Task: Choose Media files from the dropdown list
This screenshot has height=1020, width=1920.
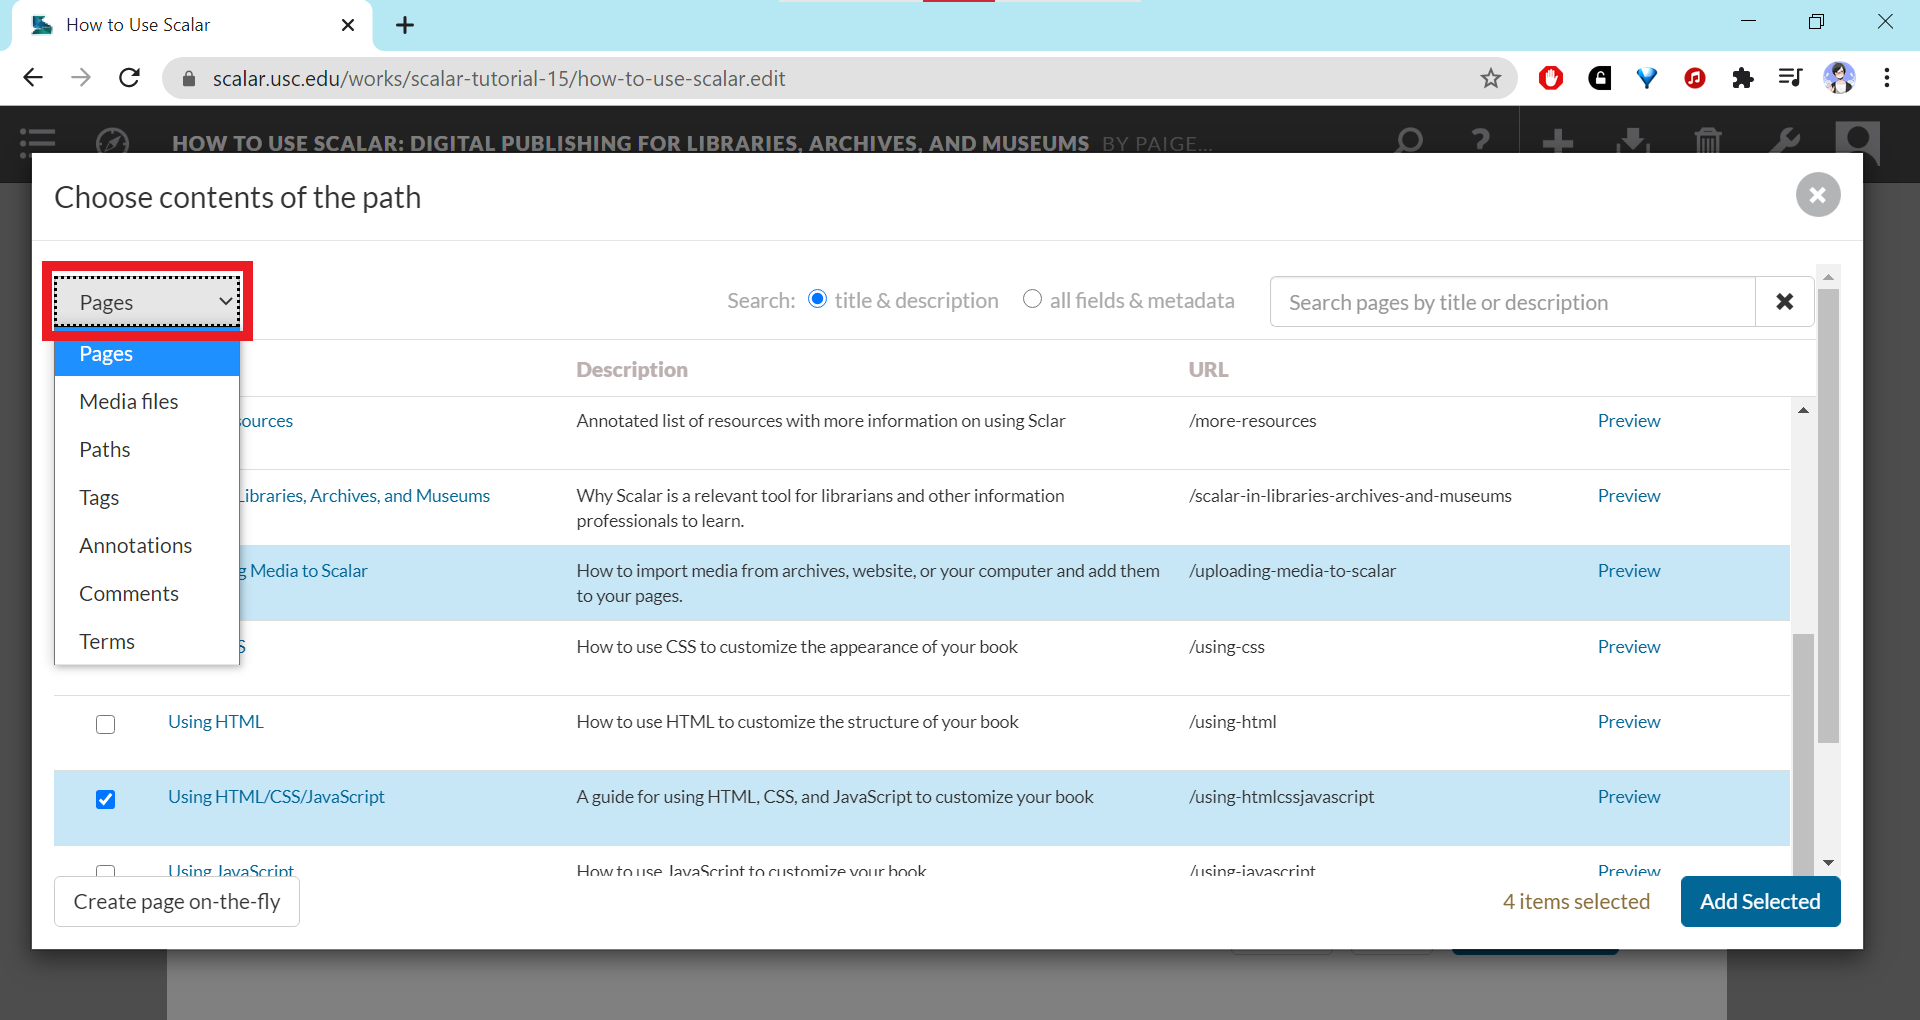Action: [x=129, y=402]
